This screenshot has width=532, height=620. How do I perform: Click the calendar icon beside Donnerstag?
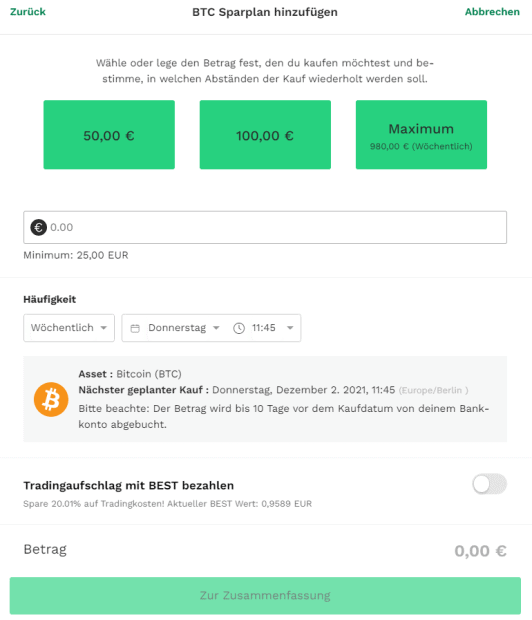135,328
